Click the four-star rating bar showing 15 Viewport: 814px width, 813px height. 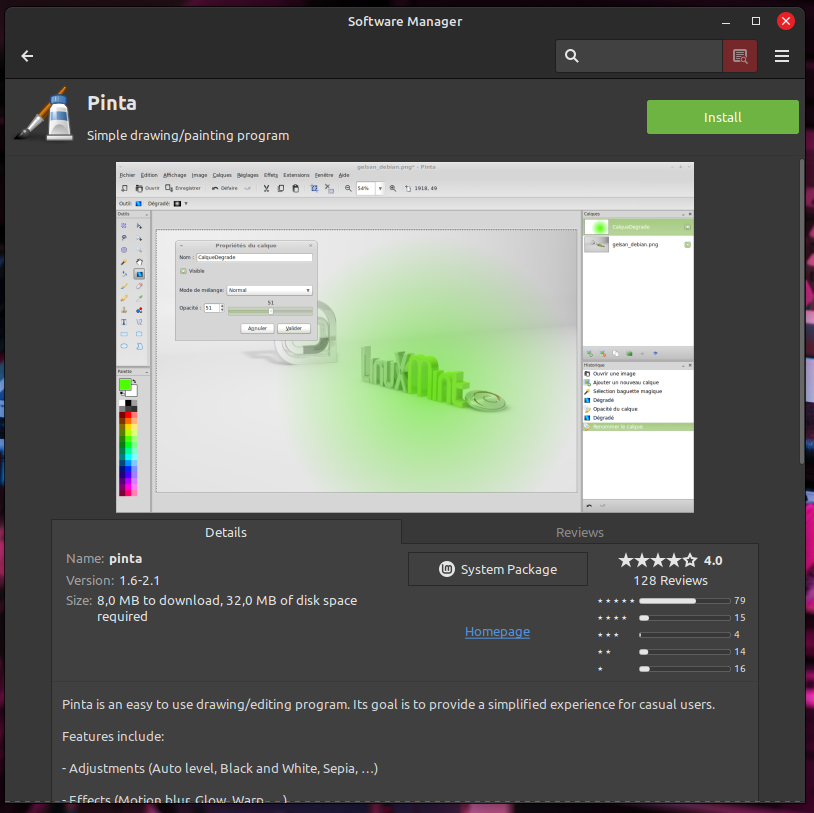click(685, 618)
